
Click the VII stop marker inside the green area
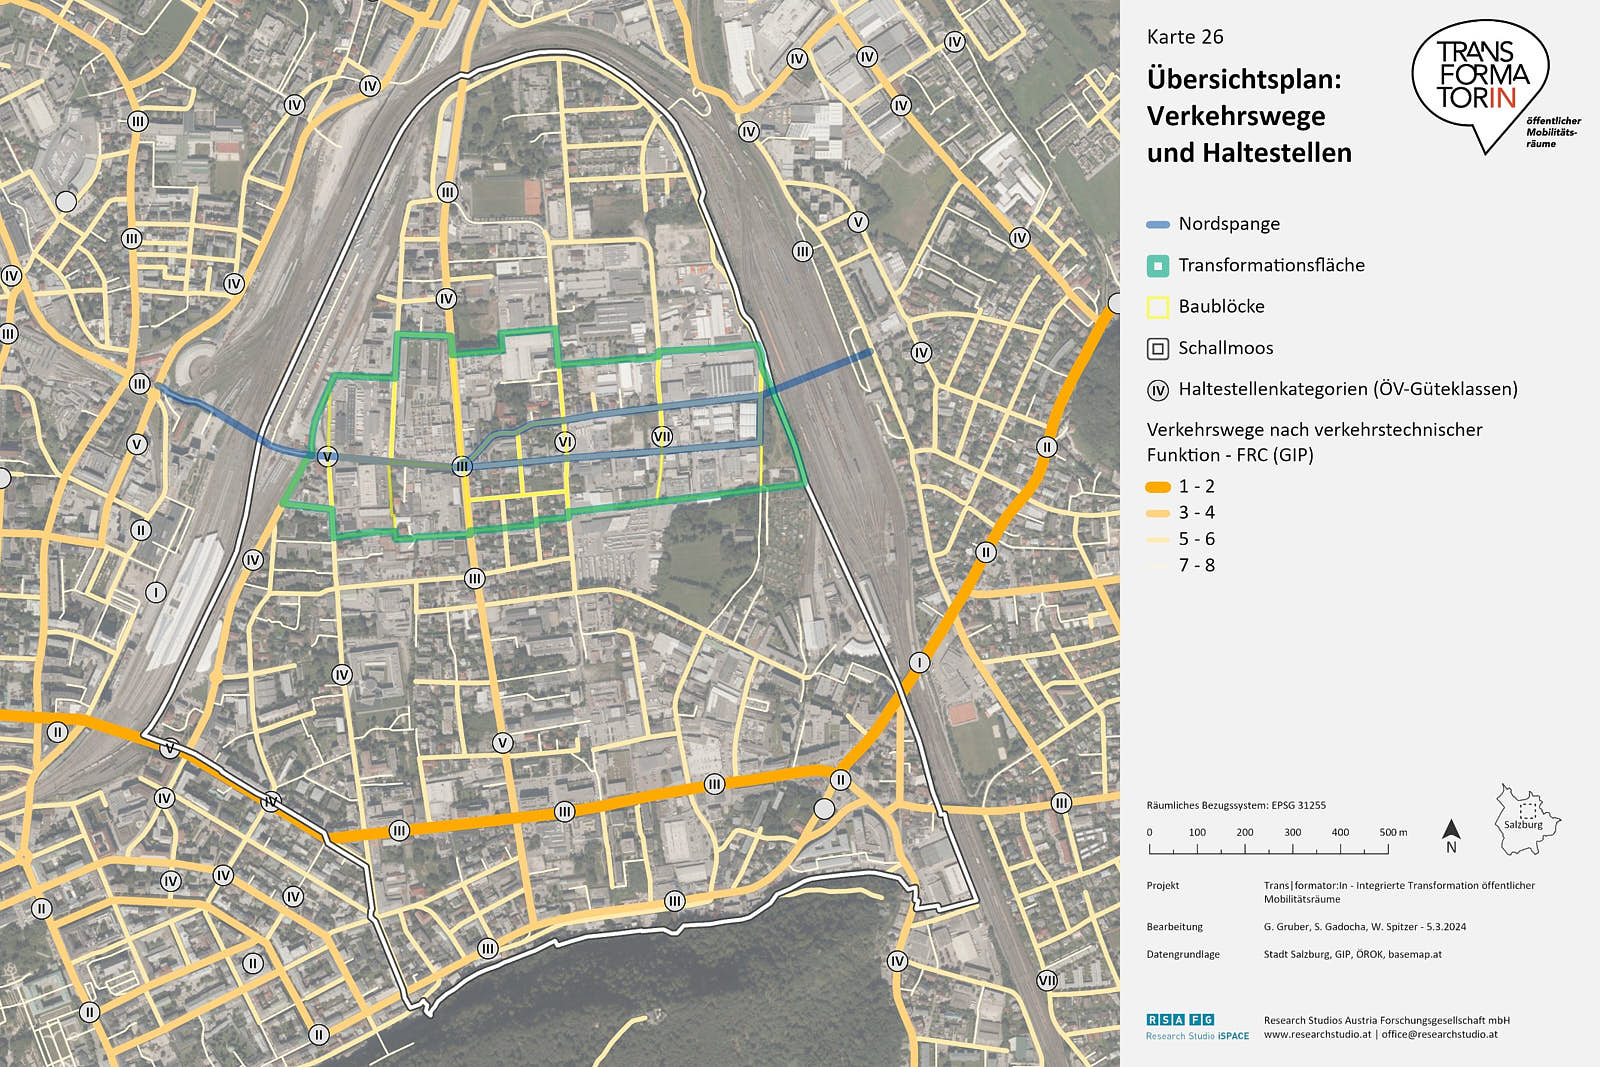pos(662,436)
